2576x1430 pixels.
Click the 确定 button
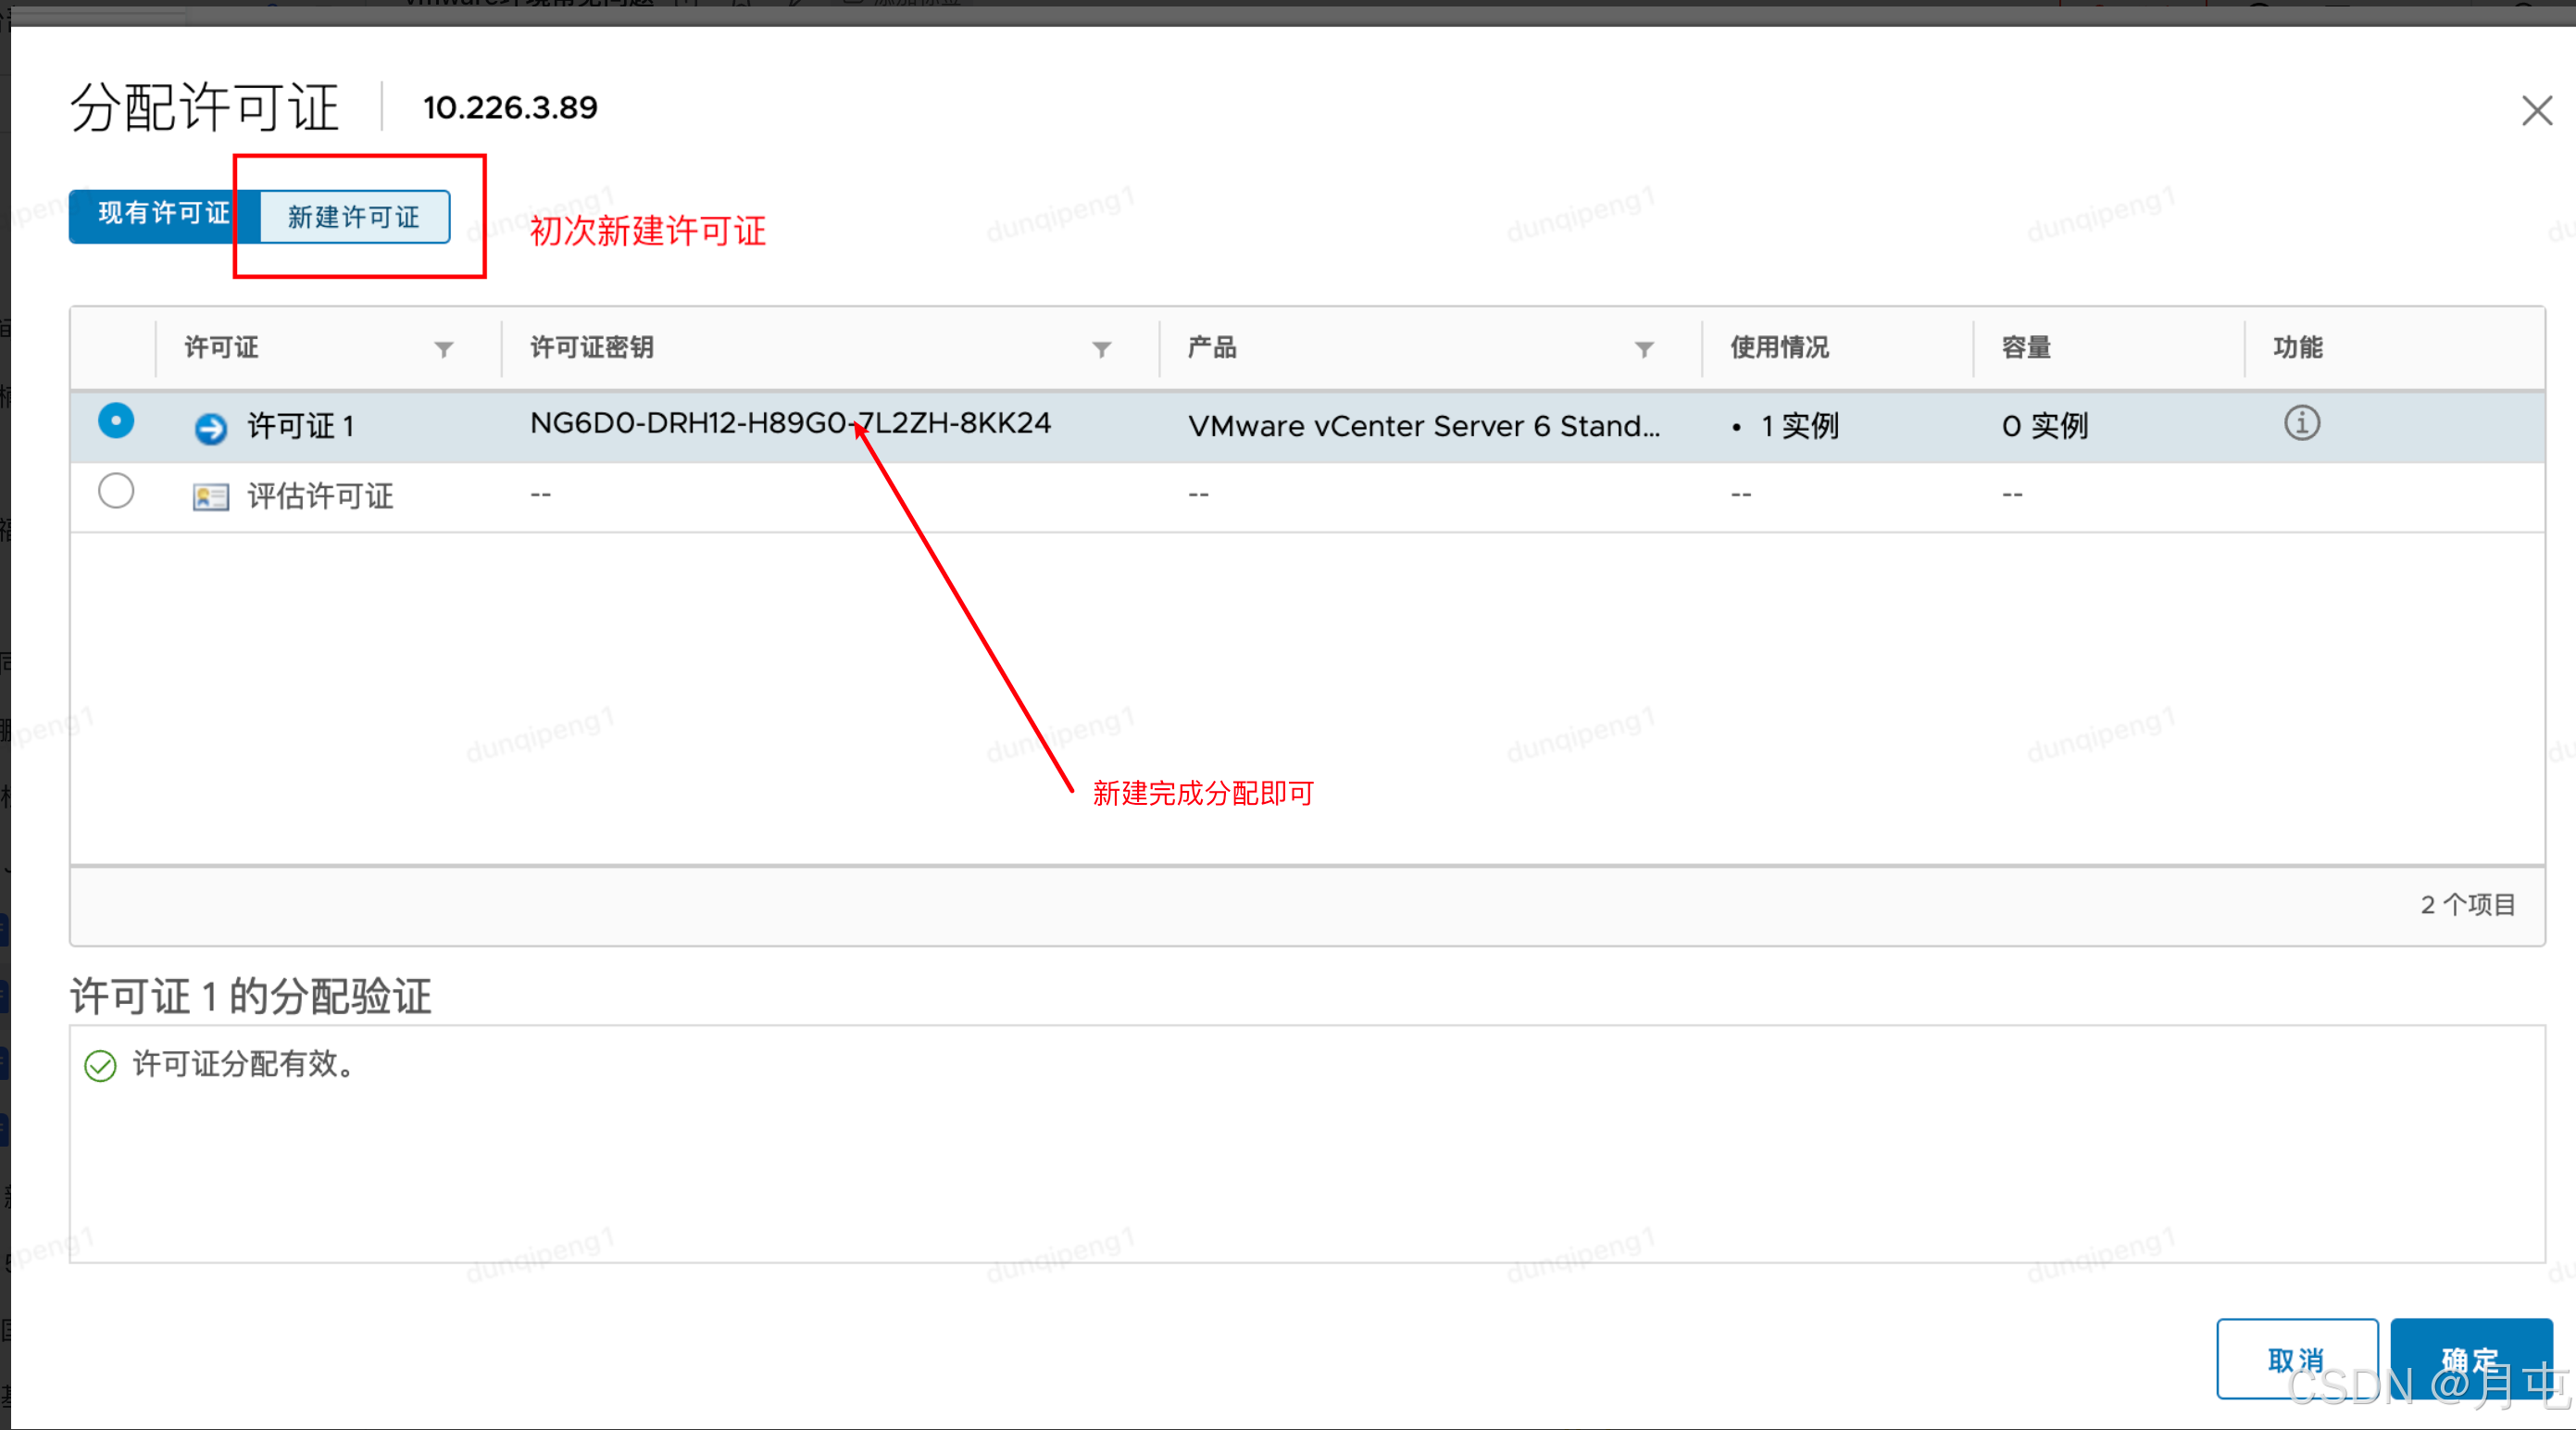point(2470,1359)
